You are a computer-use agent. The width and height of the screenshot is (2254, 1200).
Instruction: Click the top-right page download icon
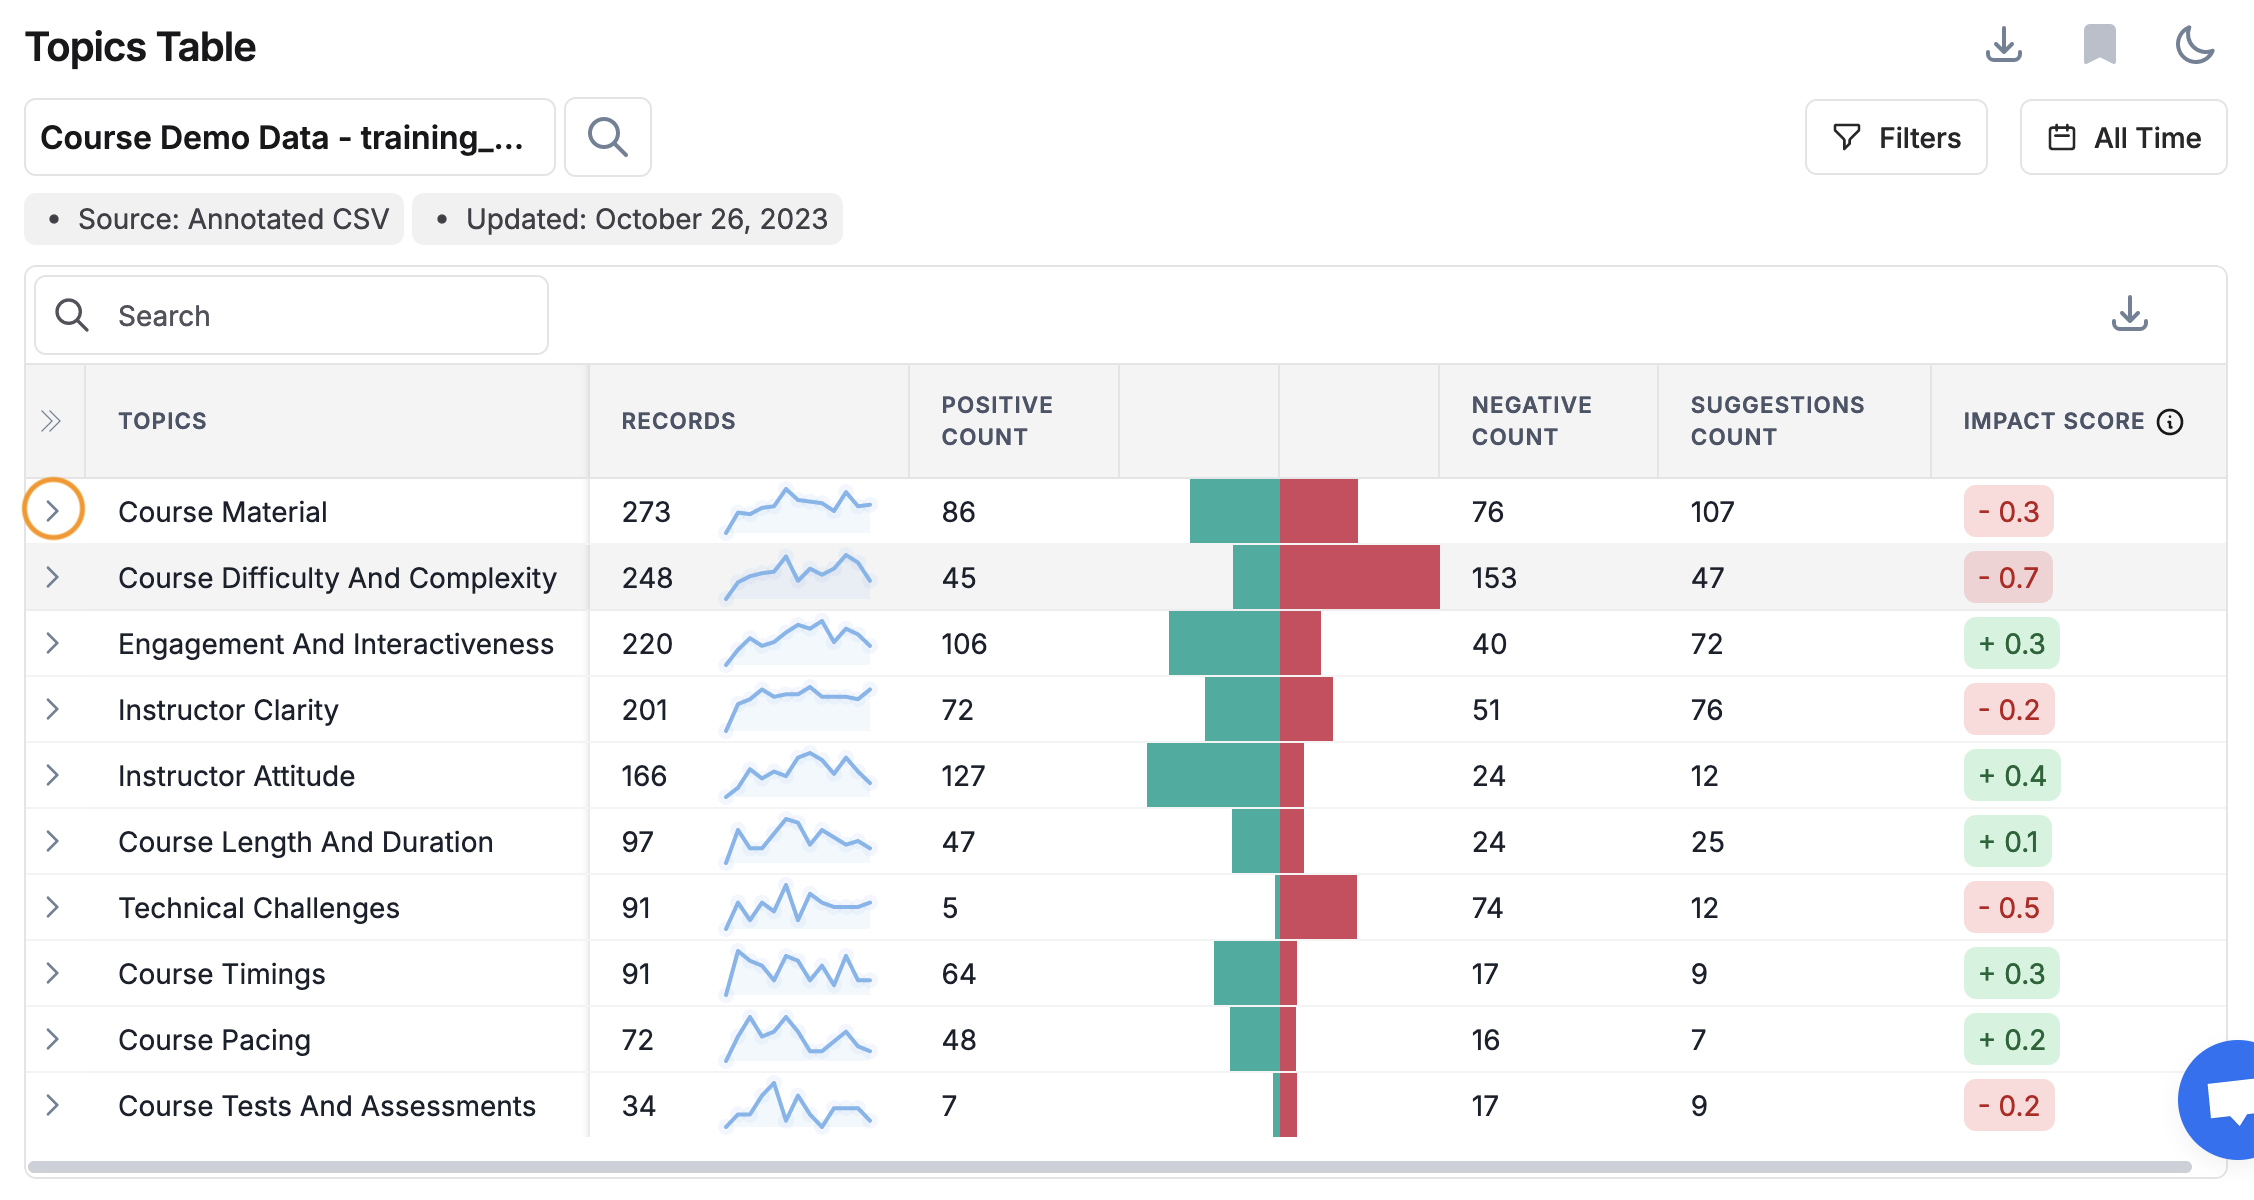[2003, 45]
